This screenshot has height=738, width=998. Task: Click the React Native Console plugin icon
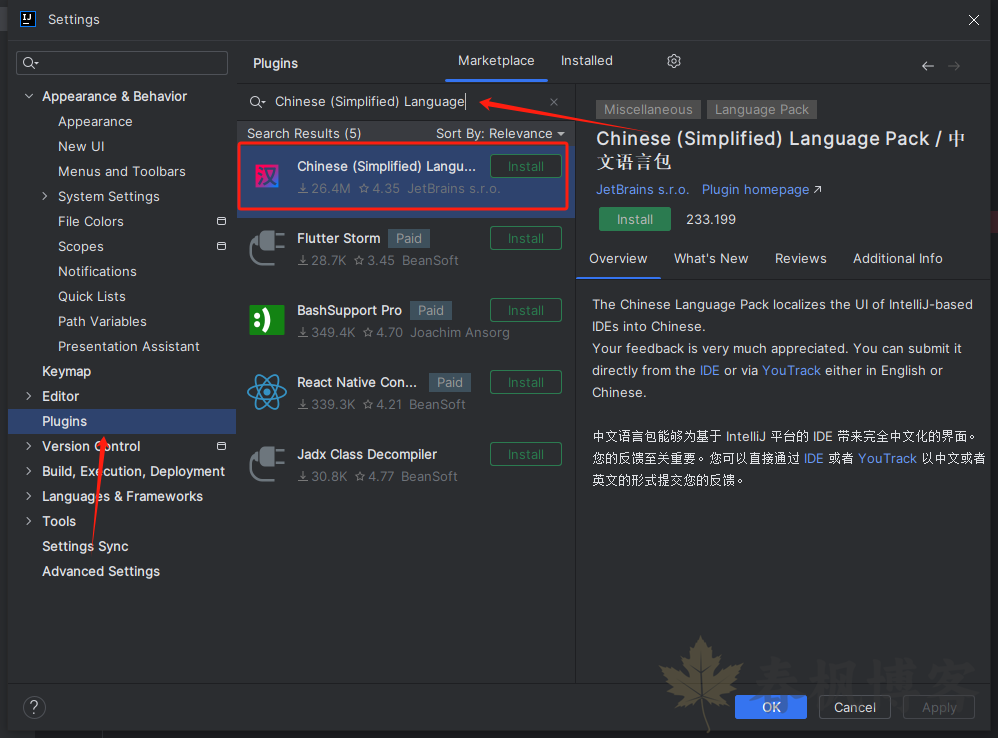[267, 392]
